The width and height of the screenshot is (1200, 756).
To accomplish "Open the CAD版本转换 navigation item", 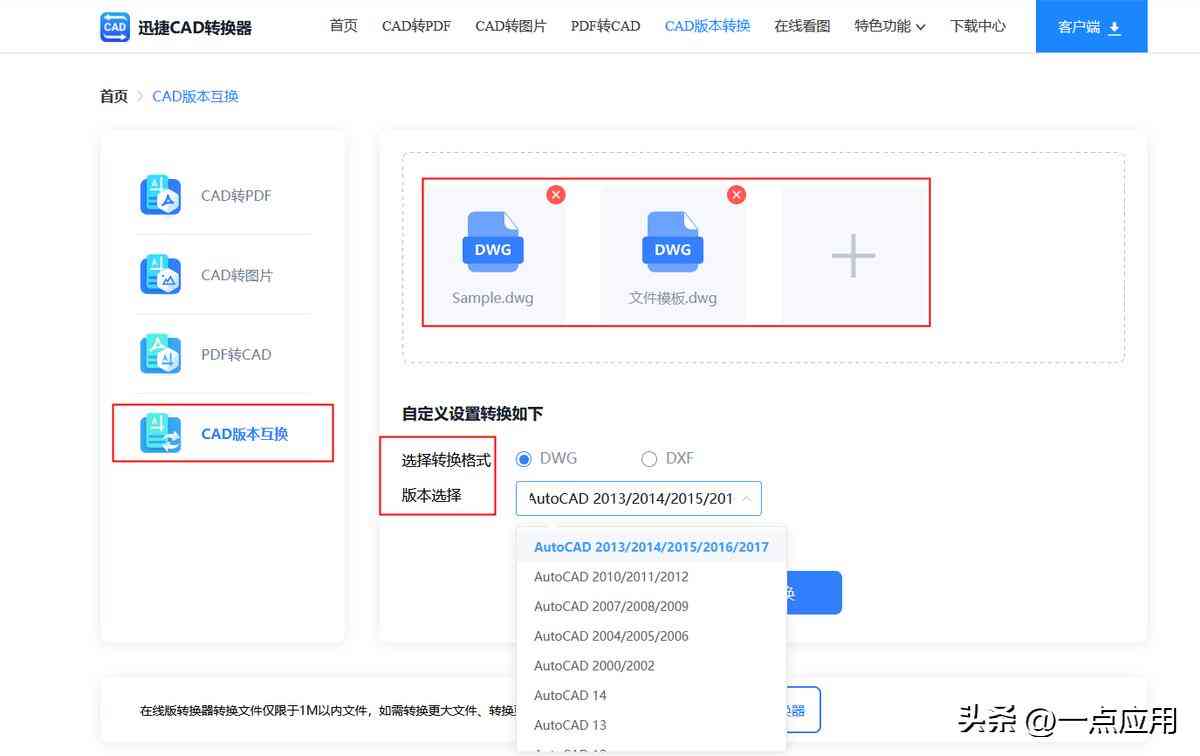I will (x=706, y=26).
